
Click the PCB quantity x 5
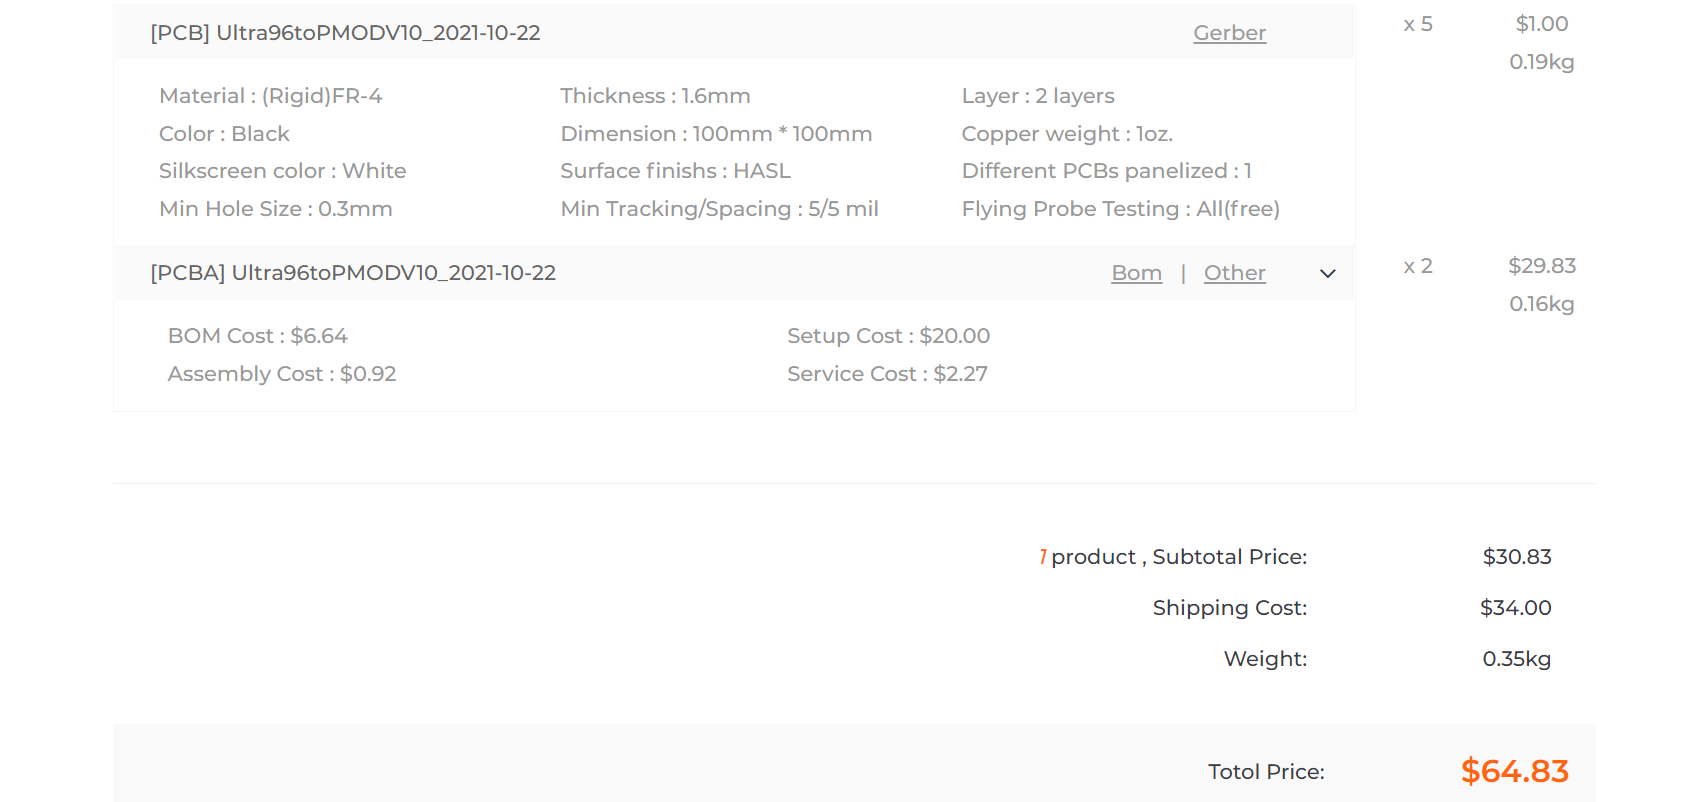[x=1417, y=24]
